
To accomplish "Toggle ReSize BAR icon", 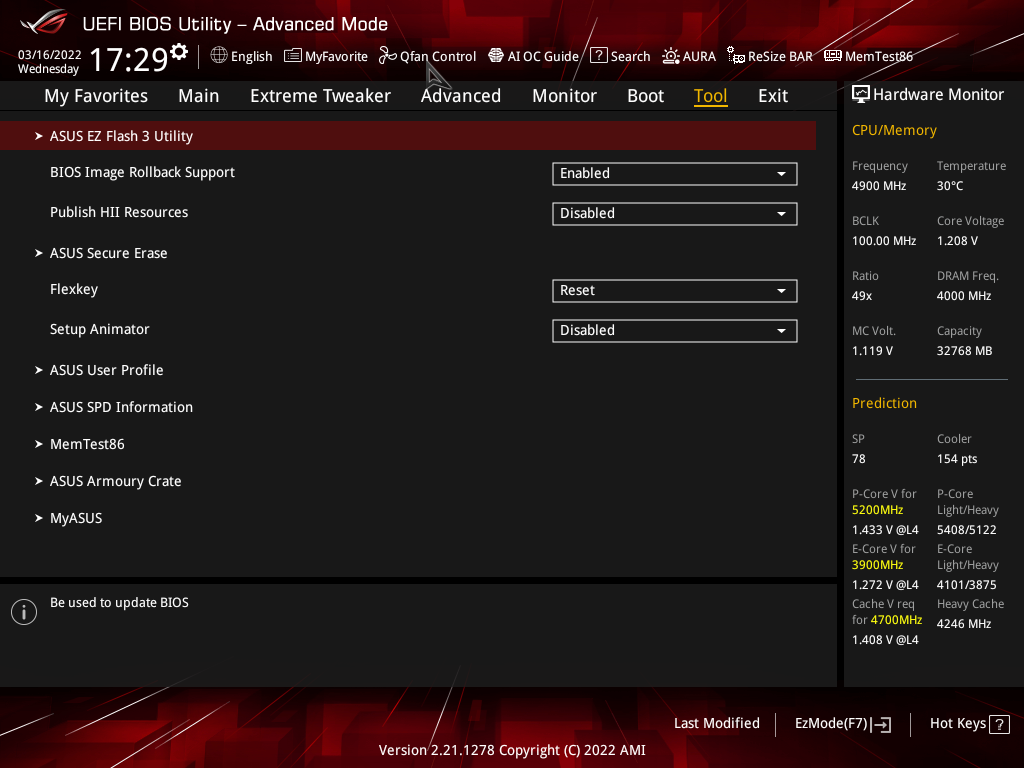I will coord(736,56).
